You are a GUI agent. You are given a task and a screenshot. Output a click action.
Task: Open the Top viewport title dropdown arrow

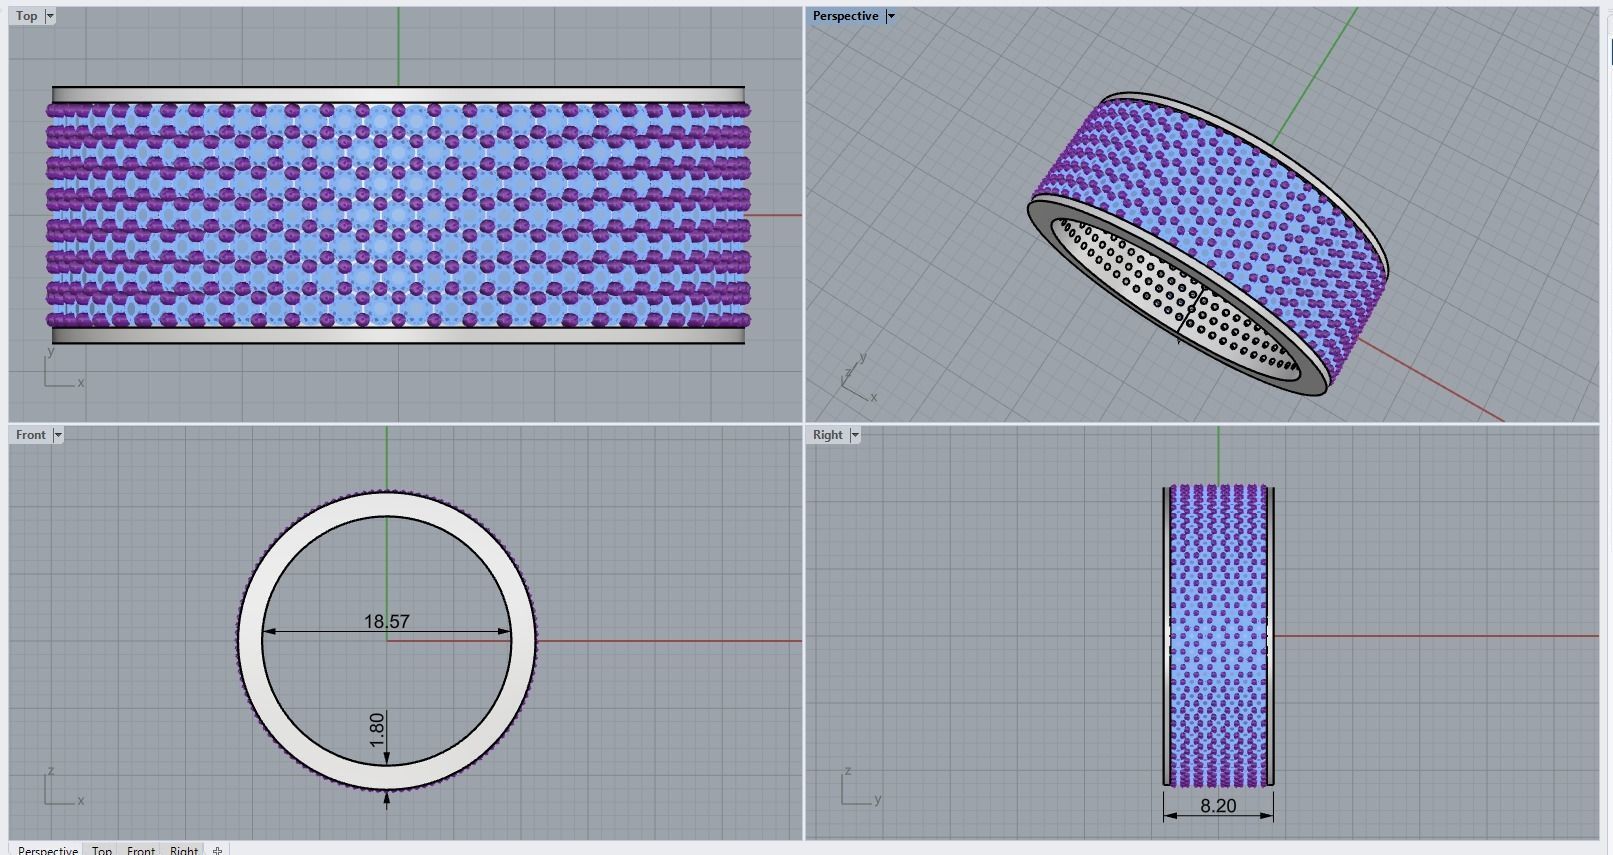[50, 16]
